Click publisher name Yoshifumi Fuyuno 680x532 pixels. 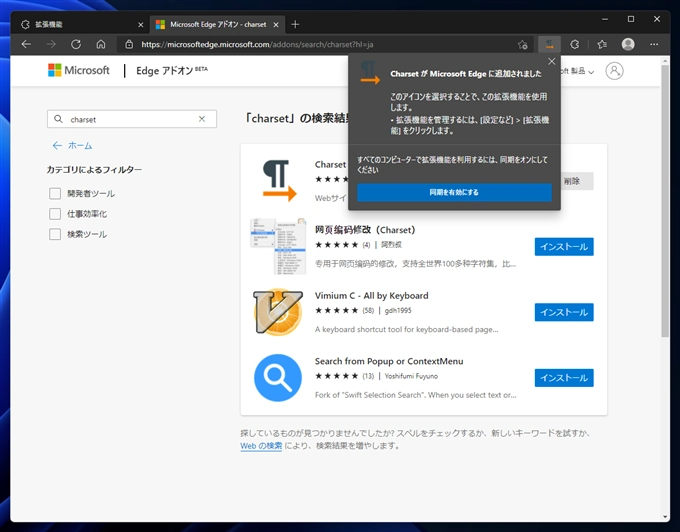pos(411,376)
